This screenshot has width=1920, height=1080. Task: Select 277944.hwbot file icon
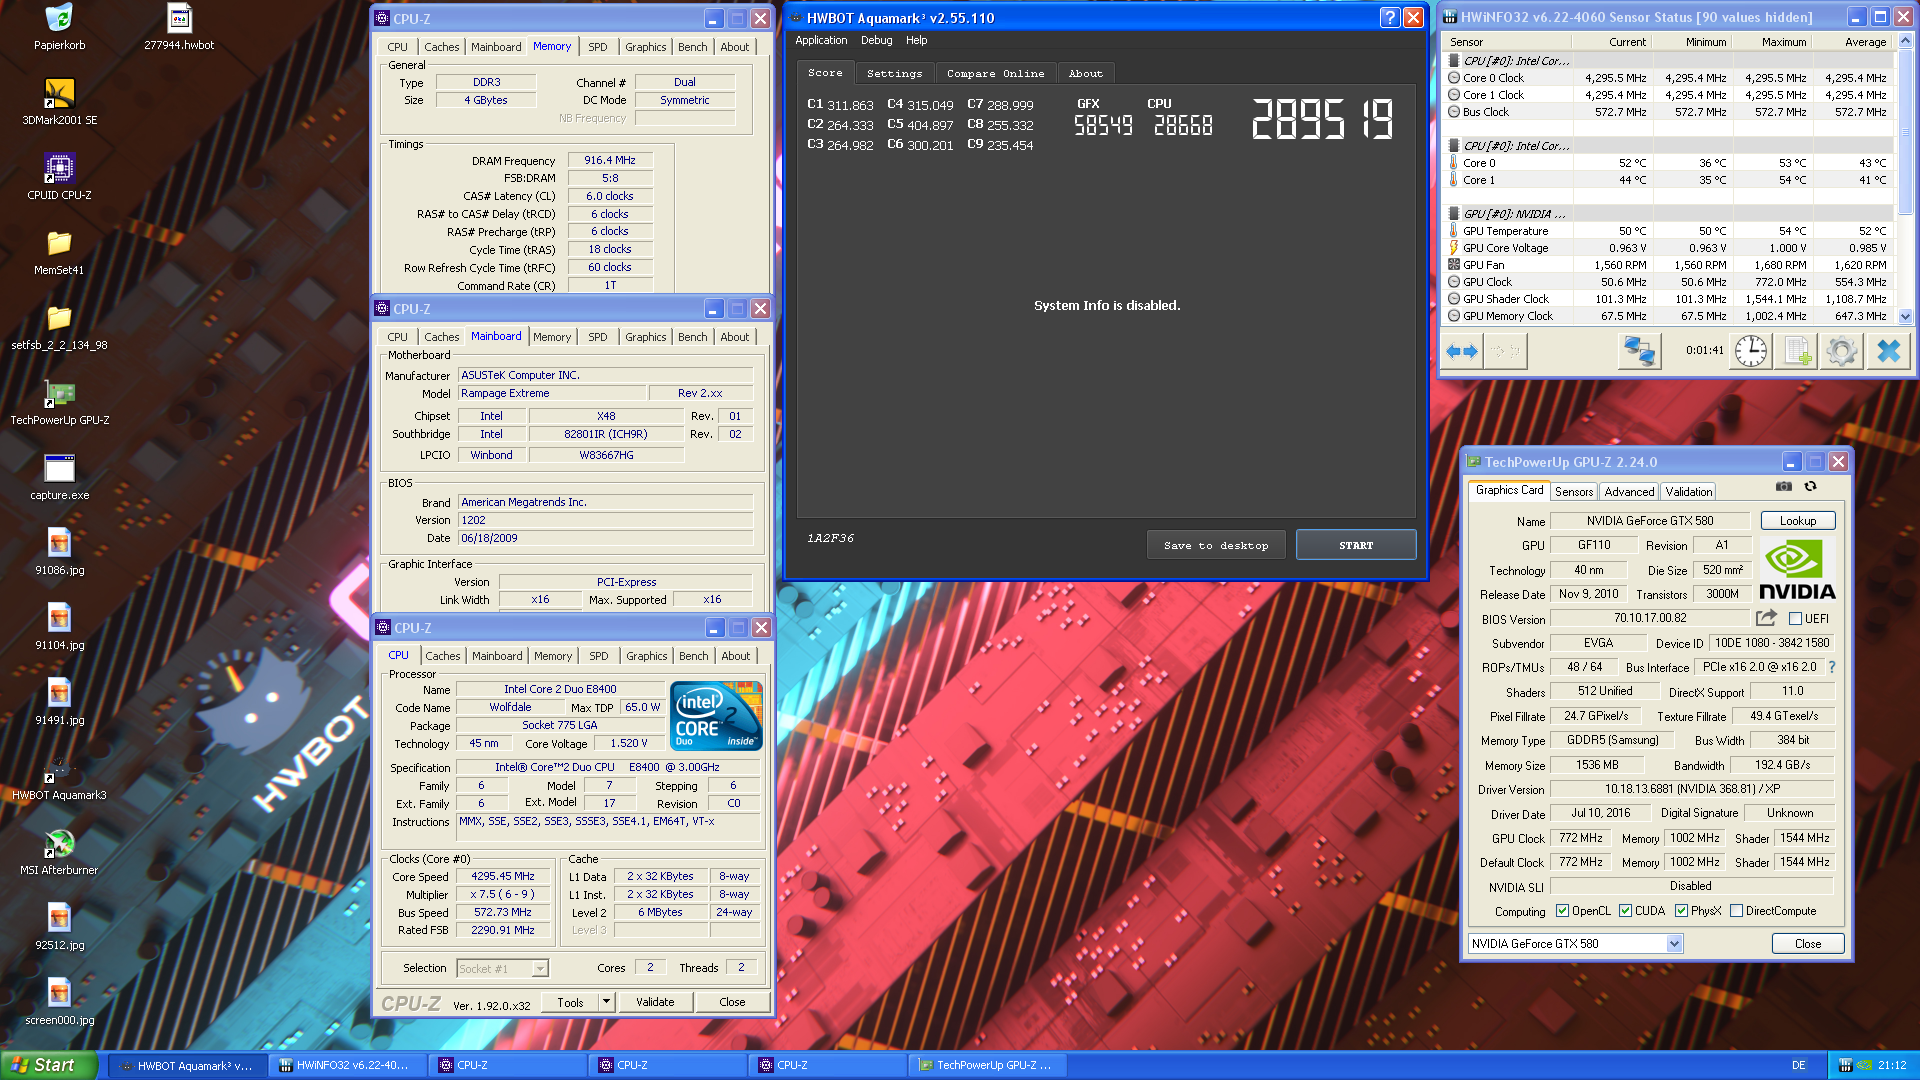(179, 27)
